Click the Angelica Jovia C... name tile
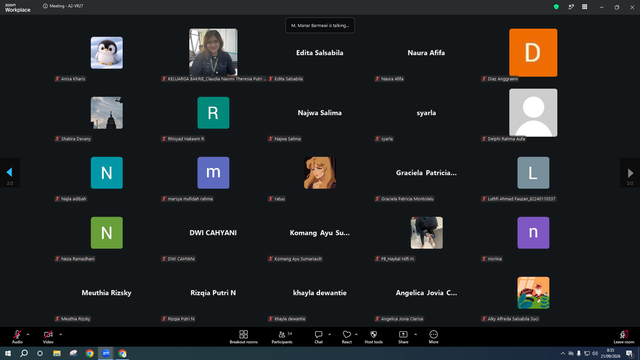 426,293
